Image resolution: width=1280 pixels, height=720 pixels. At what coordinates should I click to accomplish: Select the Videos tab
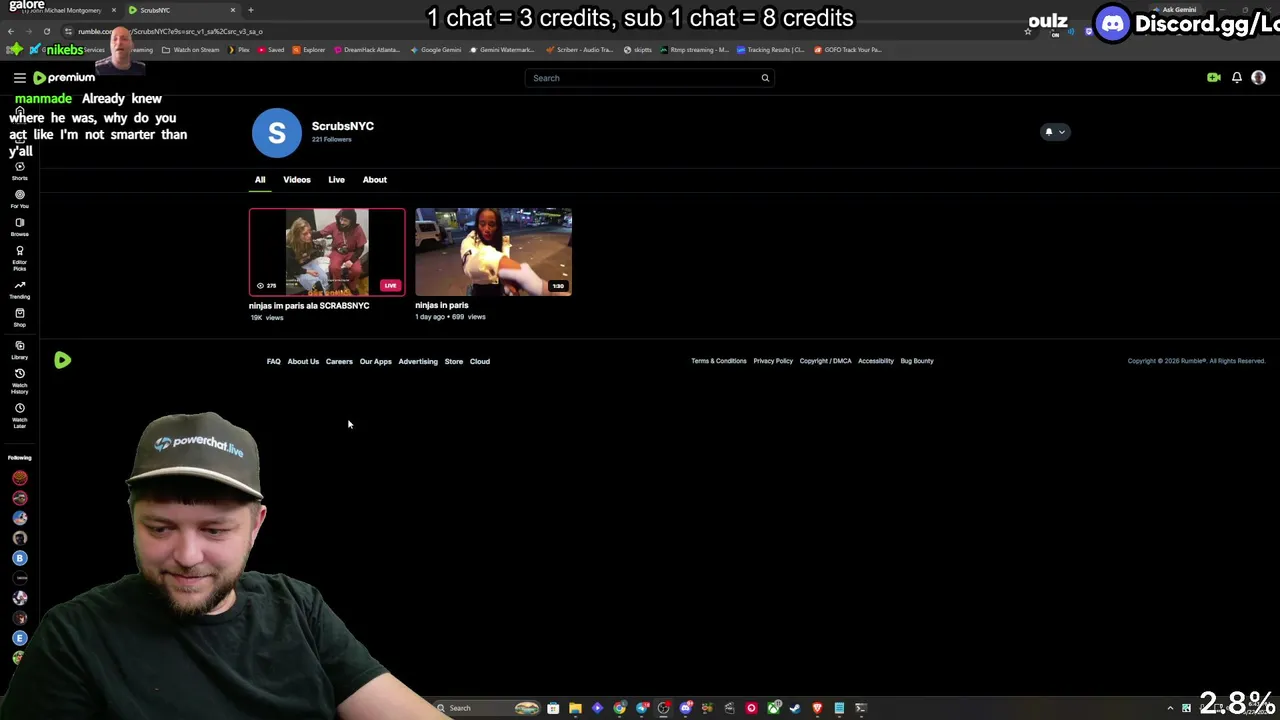[297, 180]
